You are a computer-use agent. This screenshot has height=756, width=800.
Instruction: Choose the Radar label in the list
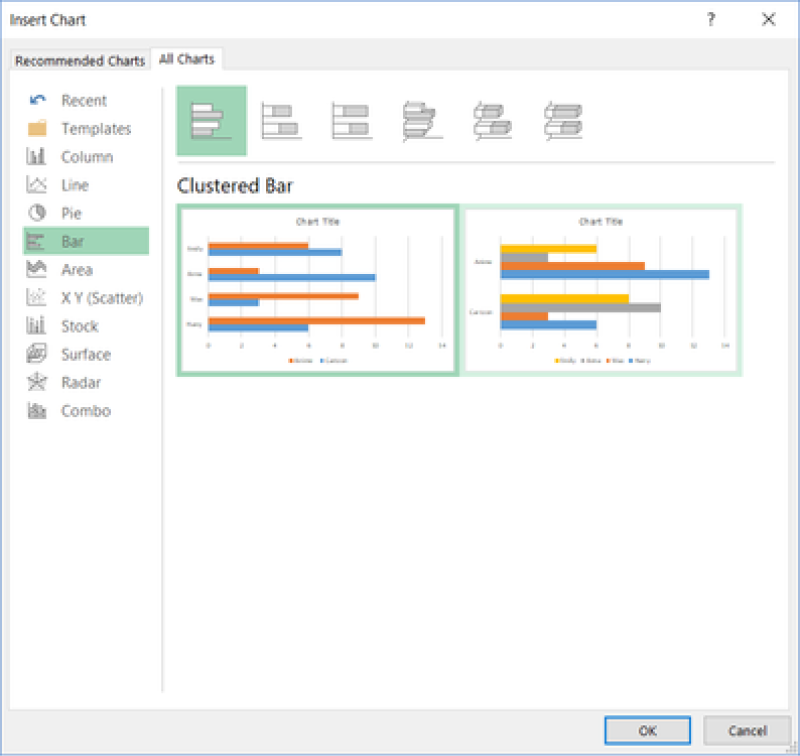point(81,382)
